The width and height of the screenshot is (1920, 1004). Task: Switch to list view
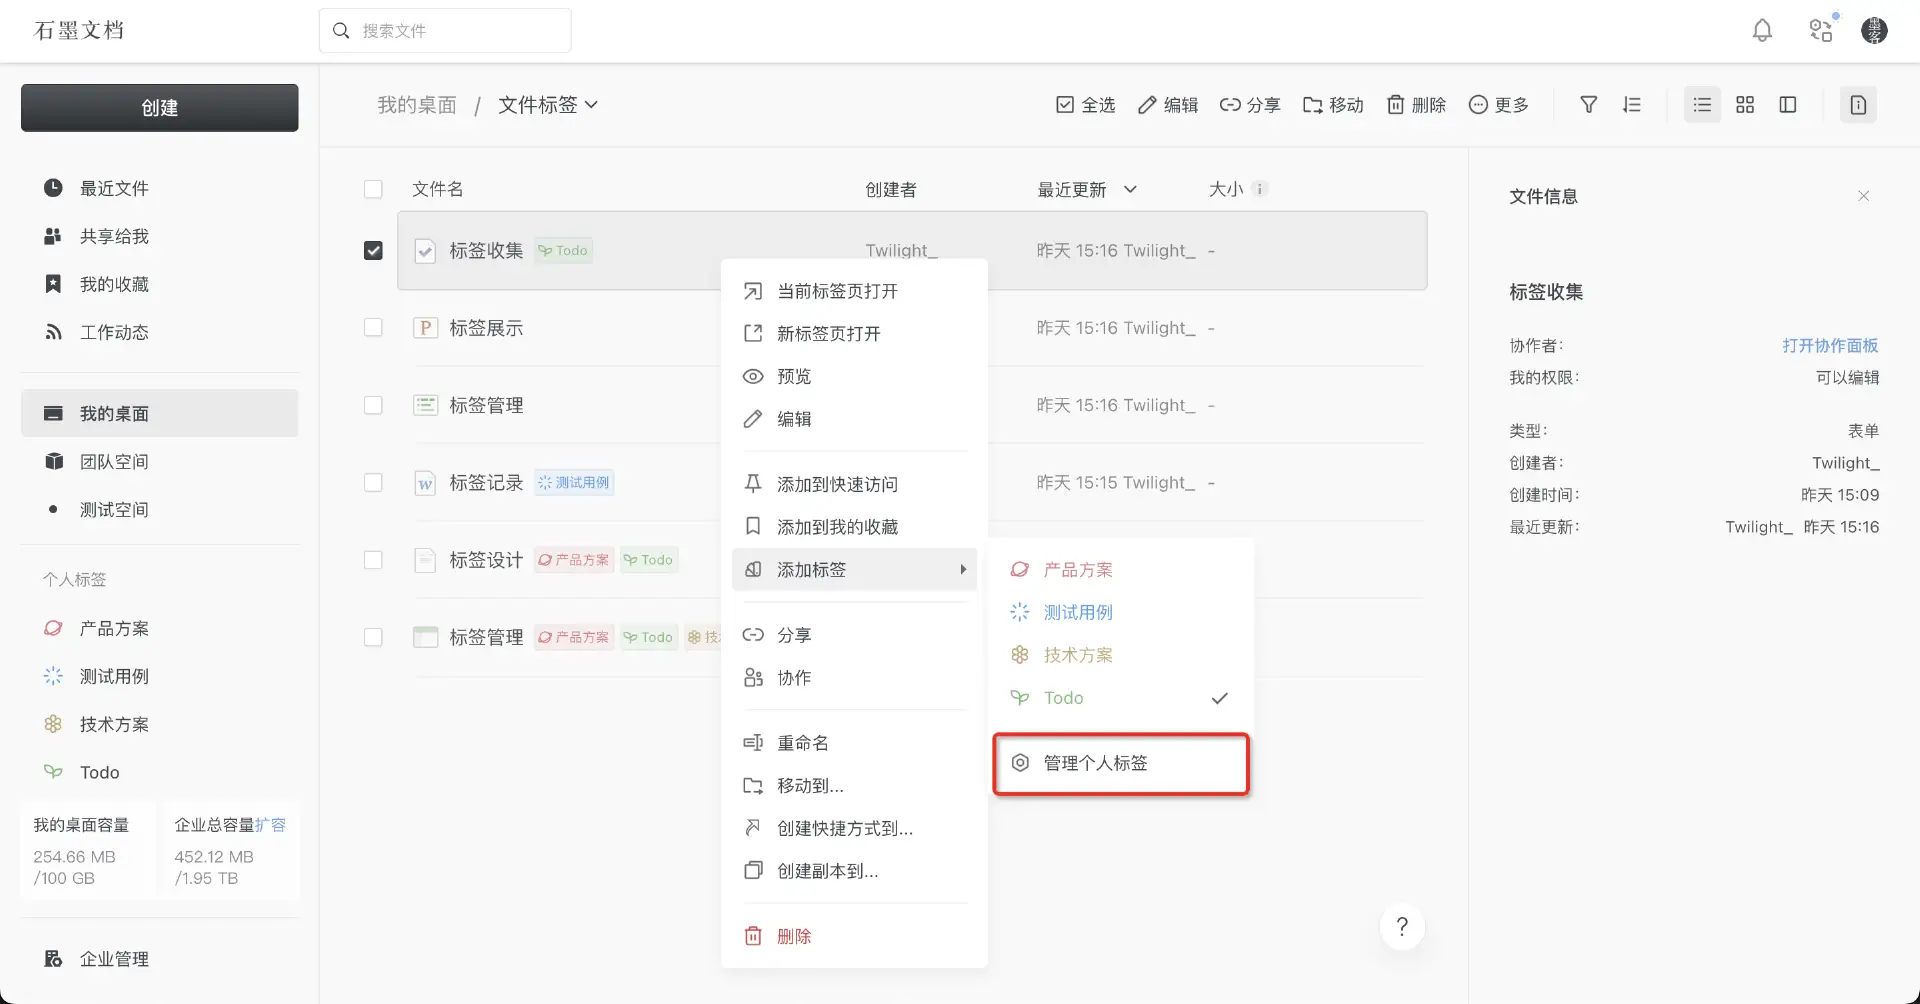pyautogui.click(x=1702, y=105)
